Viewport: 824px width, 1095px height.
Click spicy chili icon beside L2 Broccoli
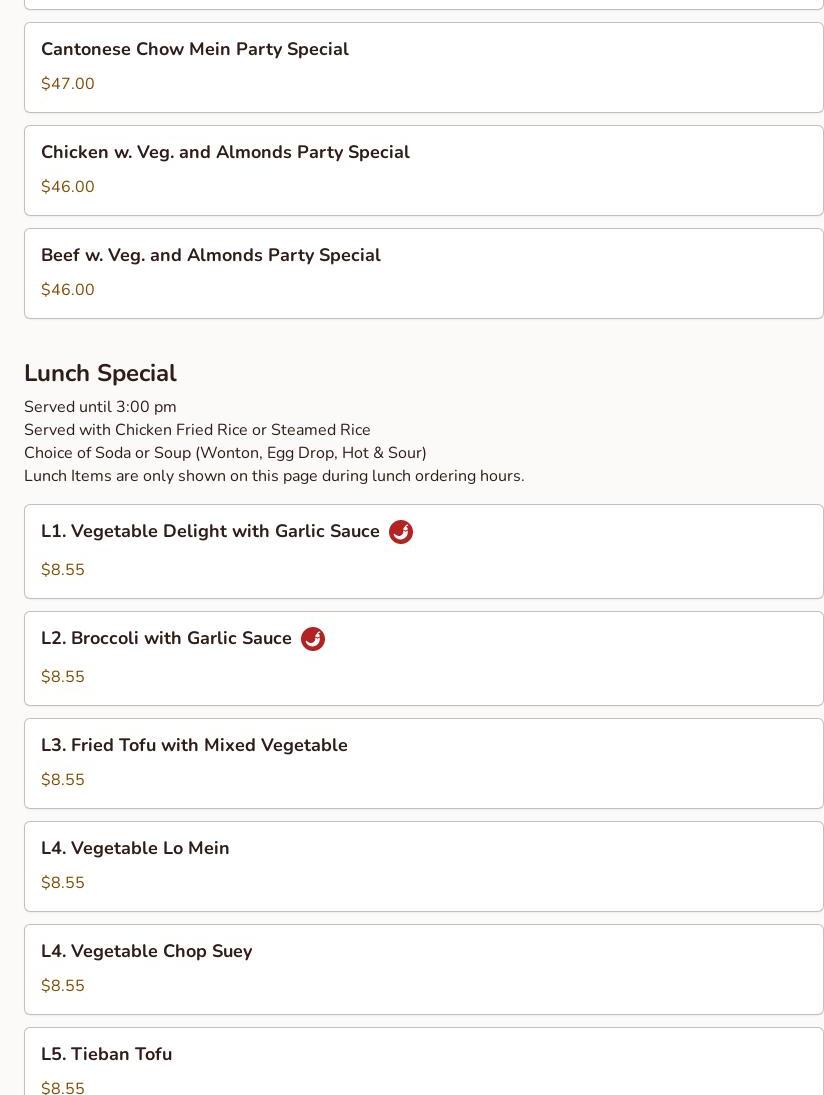(313, 639)
